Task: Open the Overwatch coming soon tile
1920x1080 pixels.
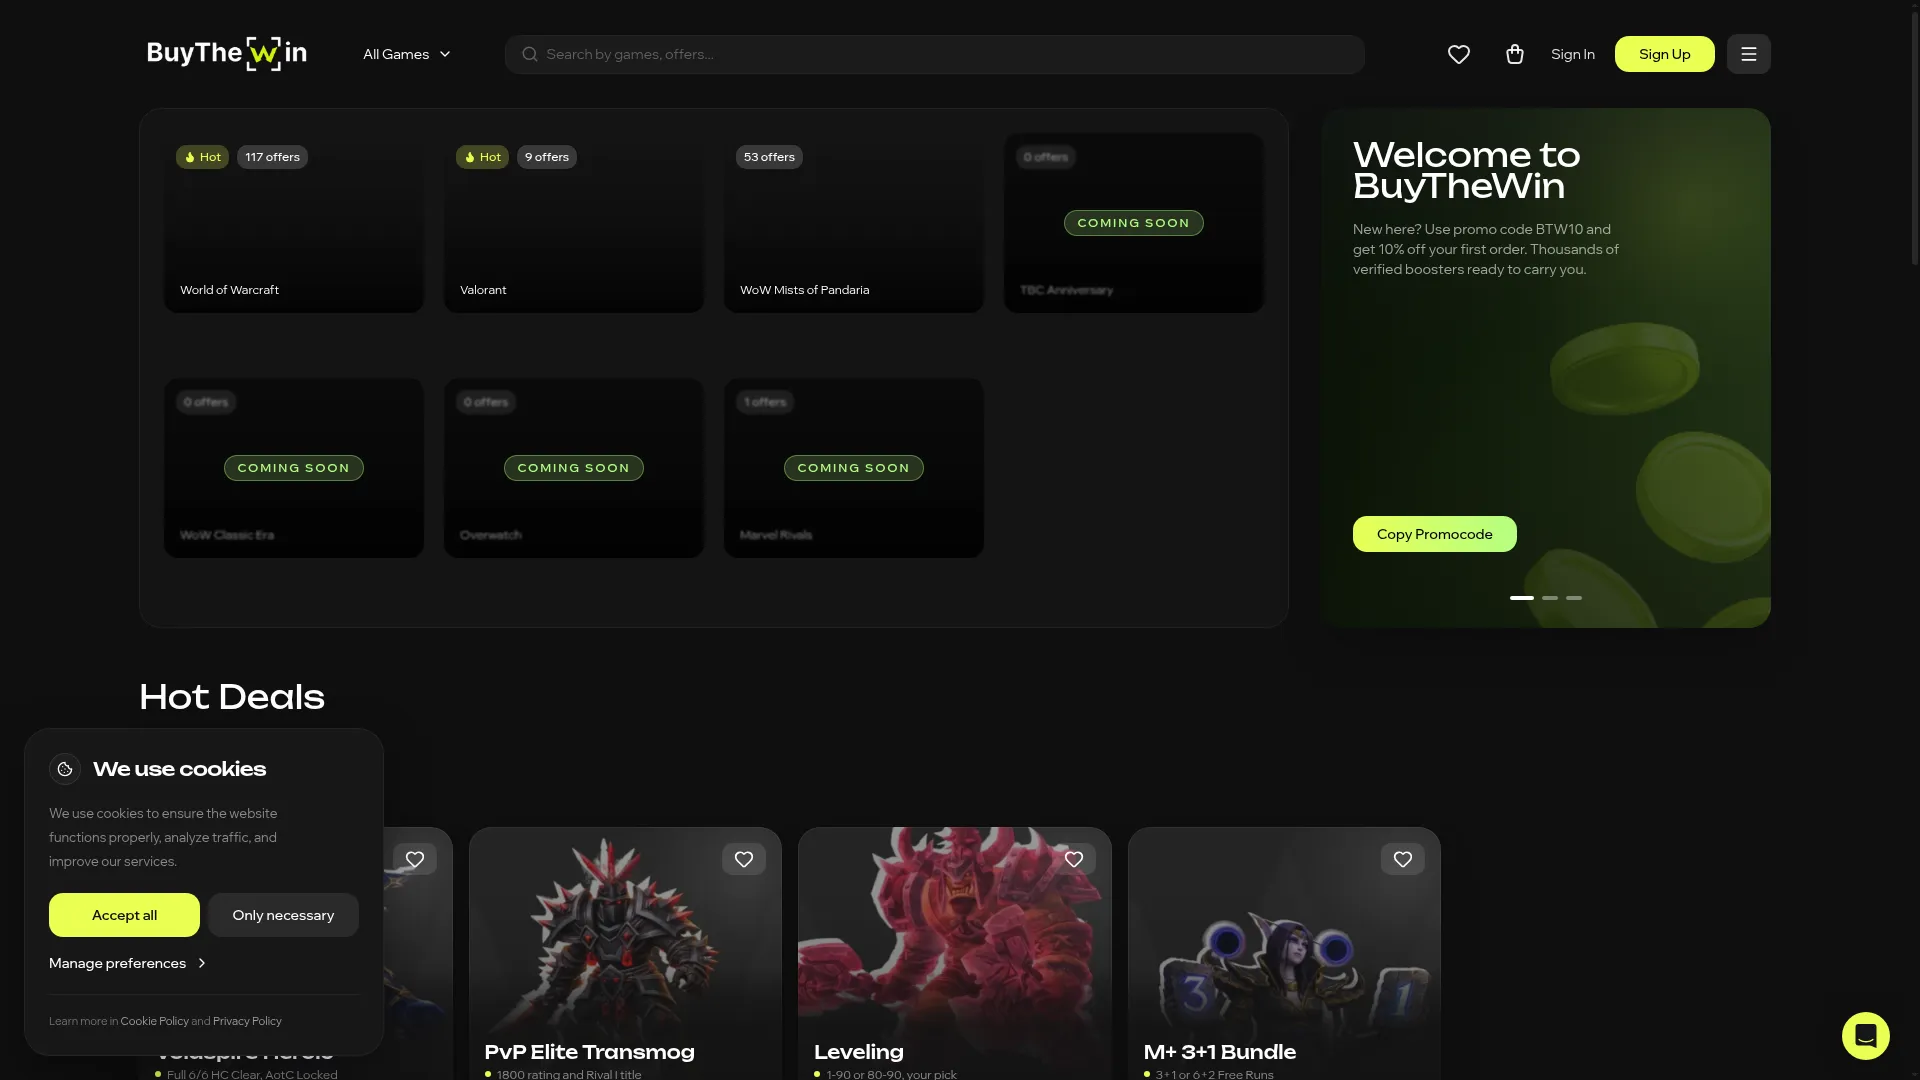Action: tap(574, 468)
